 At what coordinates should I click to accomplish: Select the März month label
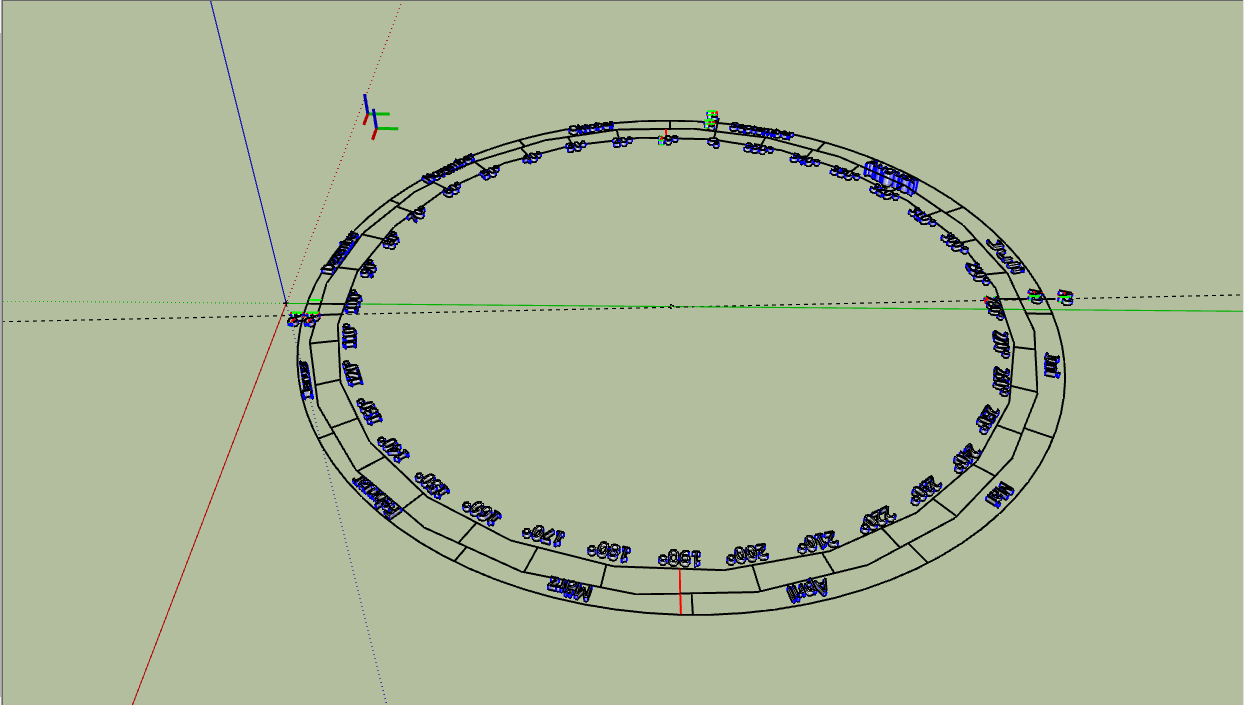pyautogui.click(x=569, y=587)
